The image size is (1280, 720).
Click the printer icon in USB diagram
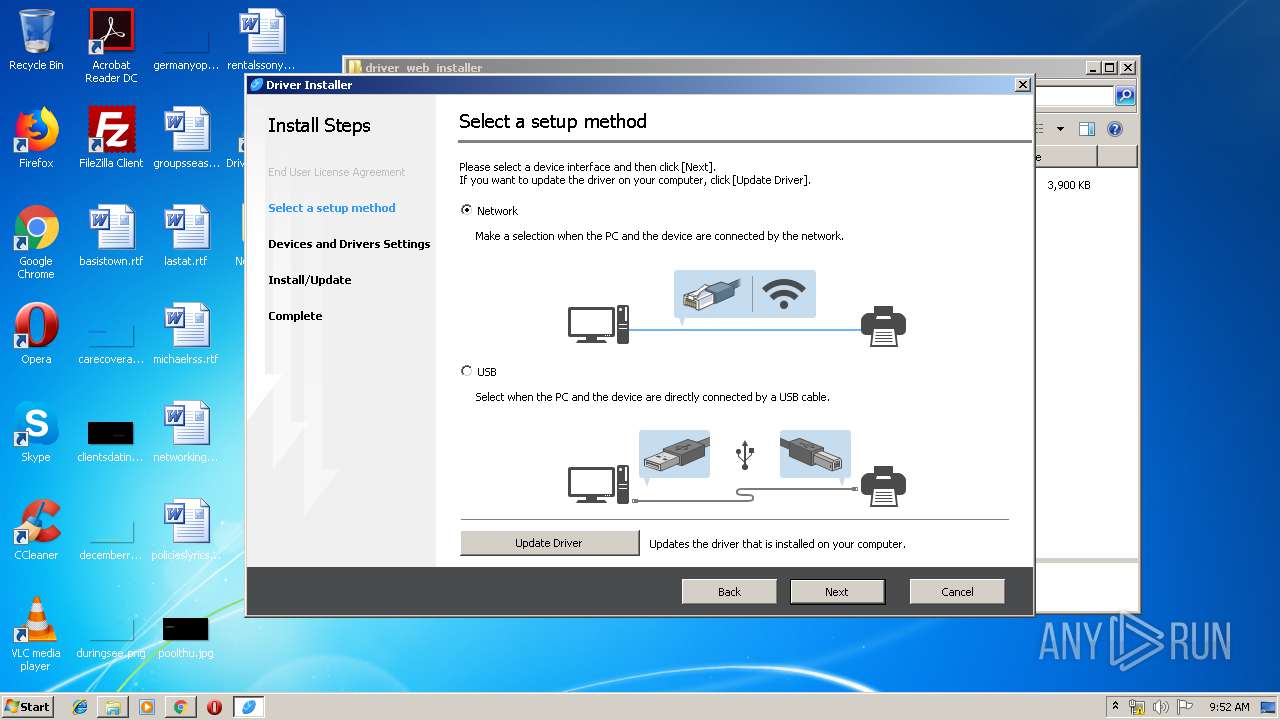[883, 487]
